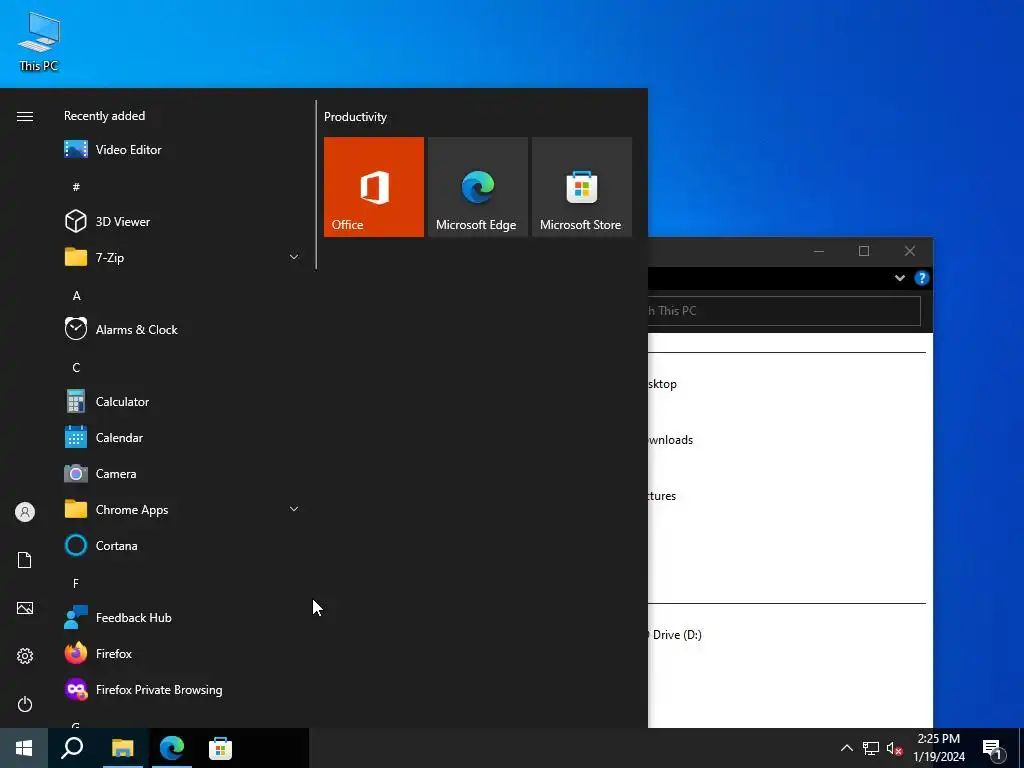Viewport: 1024px width, 768px height.
Task: Expand the 7-Zip folder chevron
Action: [294, 257]
